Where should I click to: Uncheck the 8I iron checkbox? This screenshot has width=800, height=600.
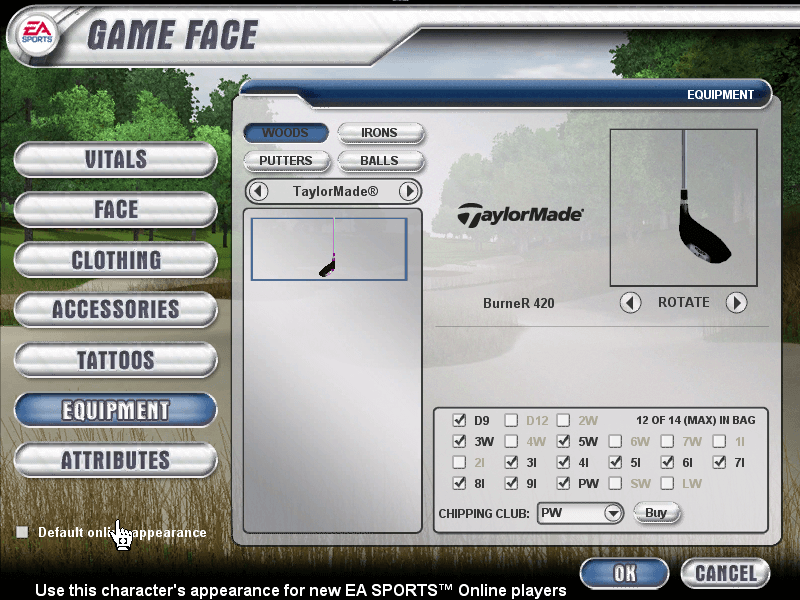(x=459, y=483)
